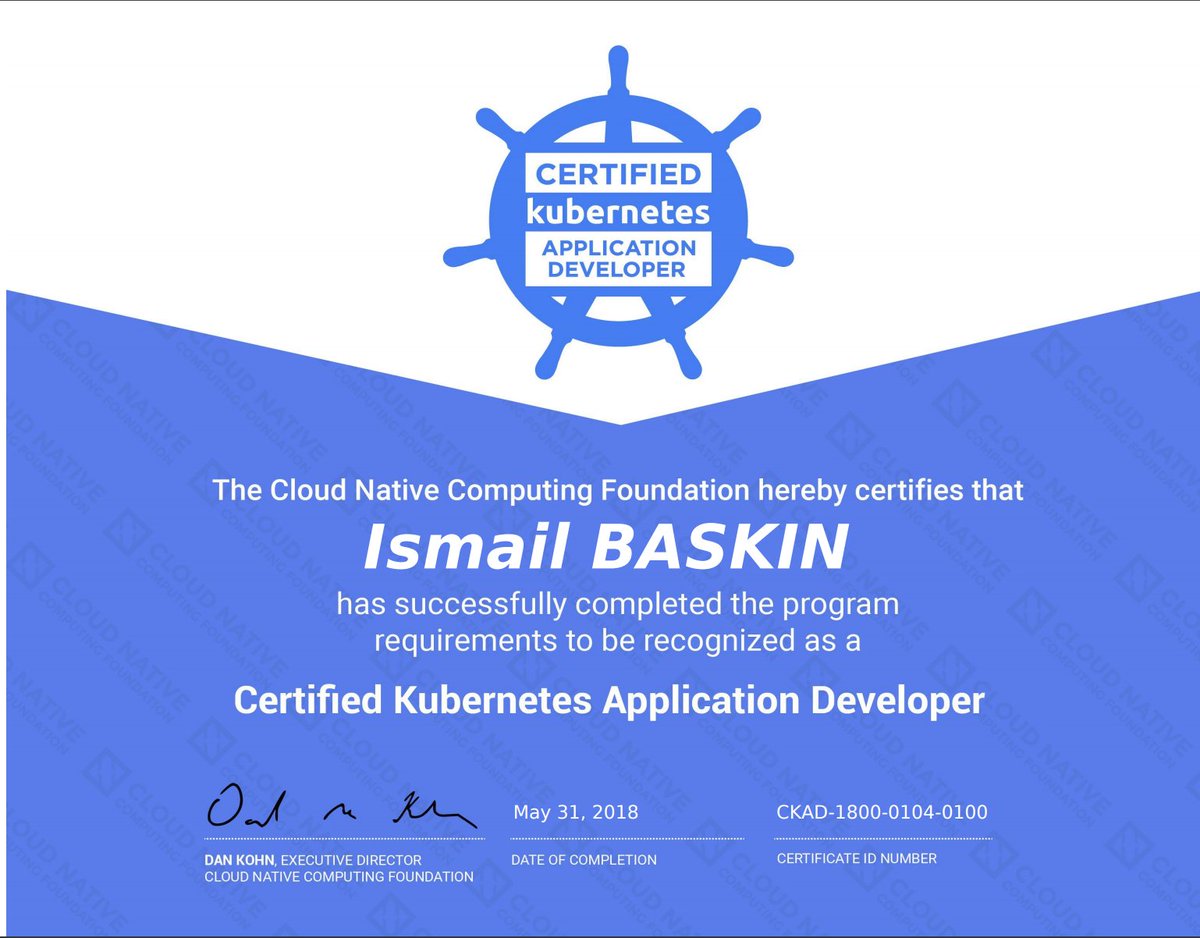Click "CLOUD NATIVE COMPUTING FOUNDATION" under Dan Kohn's name
The image size is (1200, 938).
coord(339,877)
